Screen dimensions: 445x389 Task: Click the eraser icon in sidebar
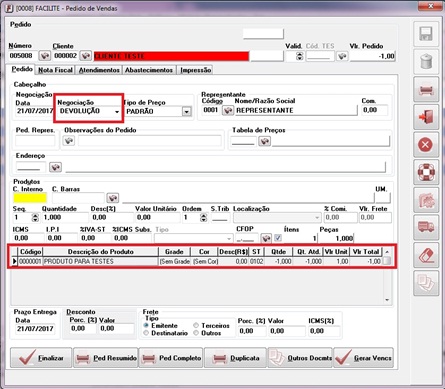(426, 255)
